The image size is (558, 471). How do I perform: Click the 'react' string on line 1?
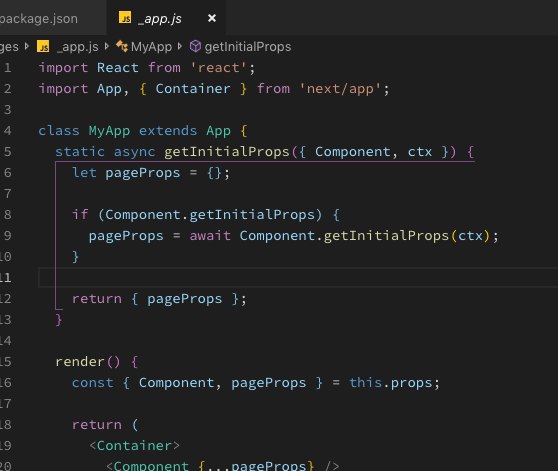pos(219,68)
